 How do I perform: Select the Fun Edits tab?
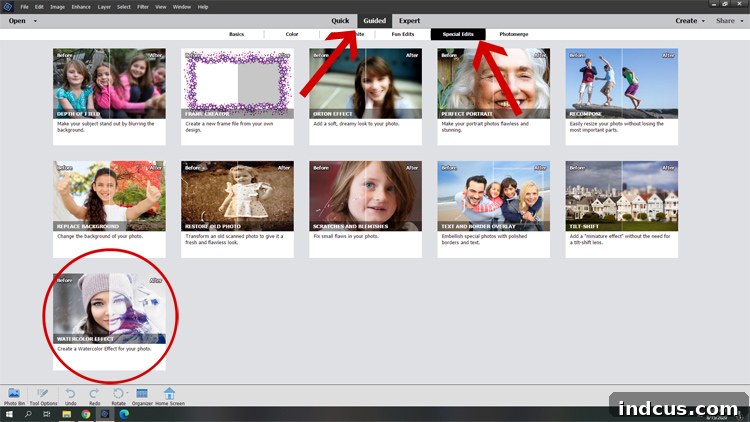pyautogui.click(x=403, y=34)
